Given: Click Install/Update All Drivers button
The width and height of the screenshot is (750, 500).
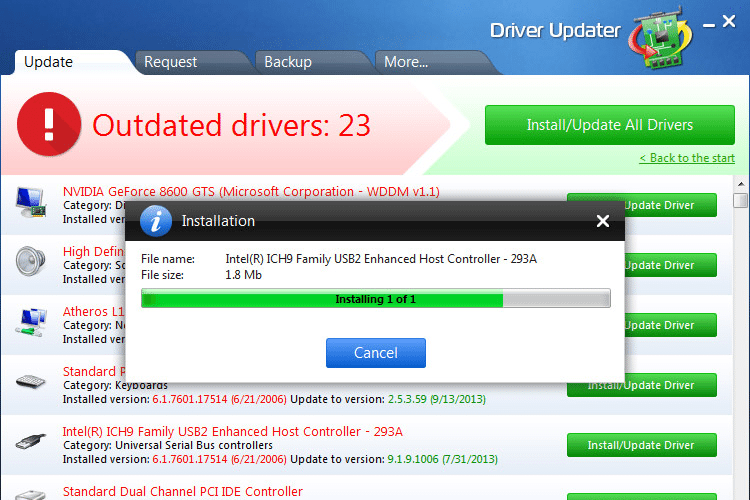Looking at the screenshot, I should coord(610,125).
